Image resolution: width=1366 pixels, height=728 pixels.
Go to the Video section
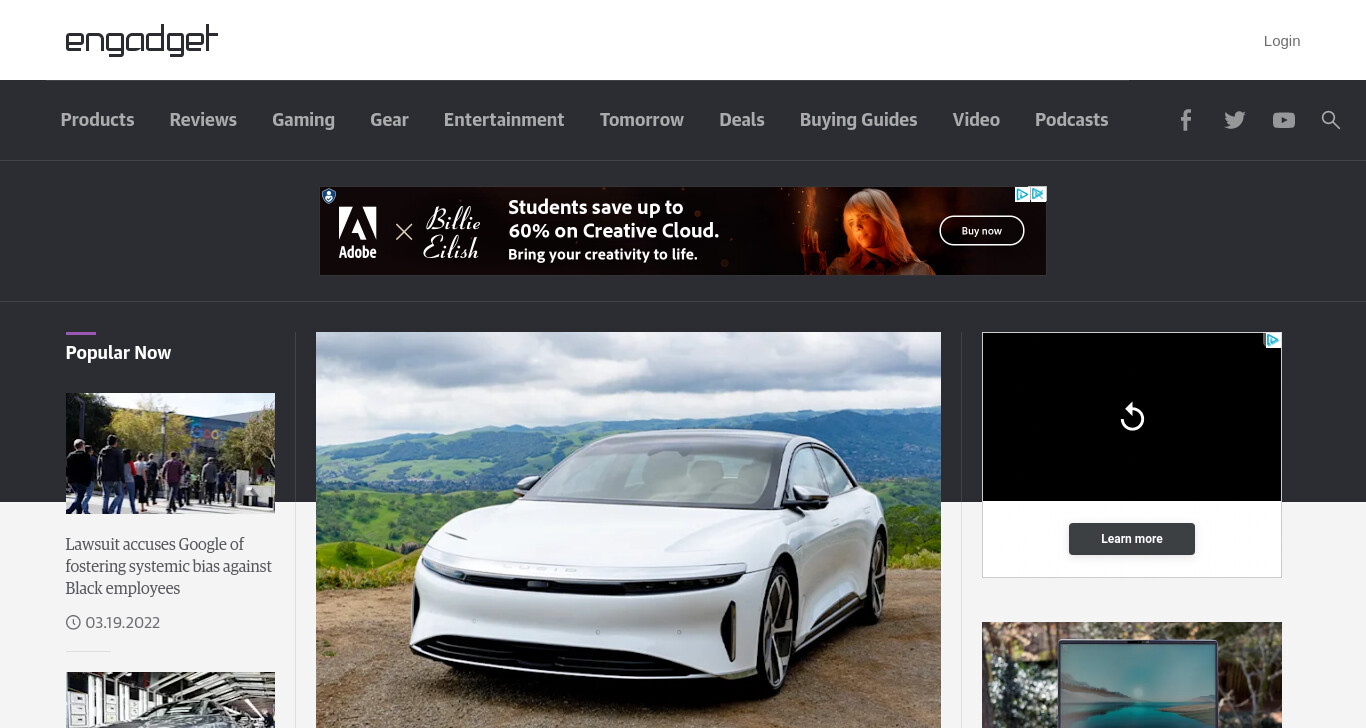pyautogui.click(x=976, y=120)
